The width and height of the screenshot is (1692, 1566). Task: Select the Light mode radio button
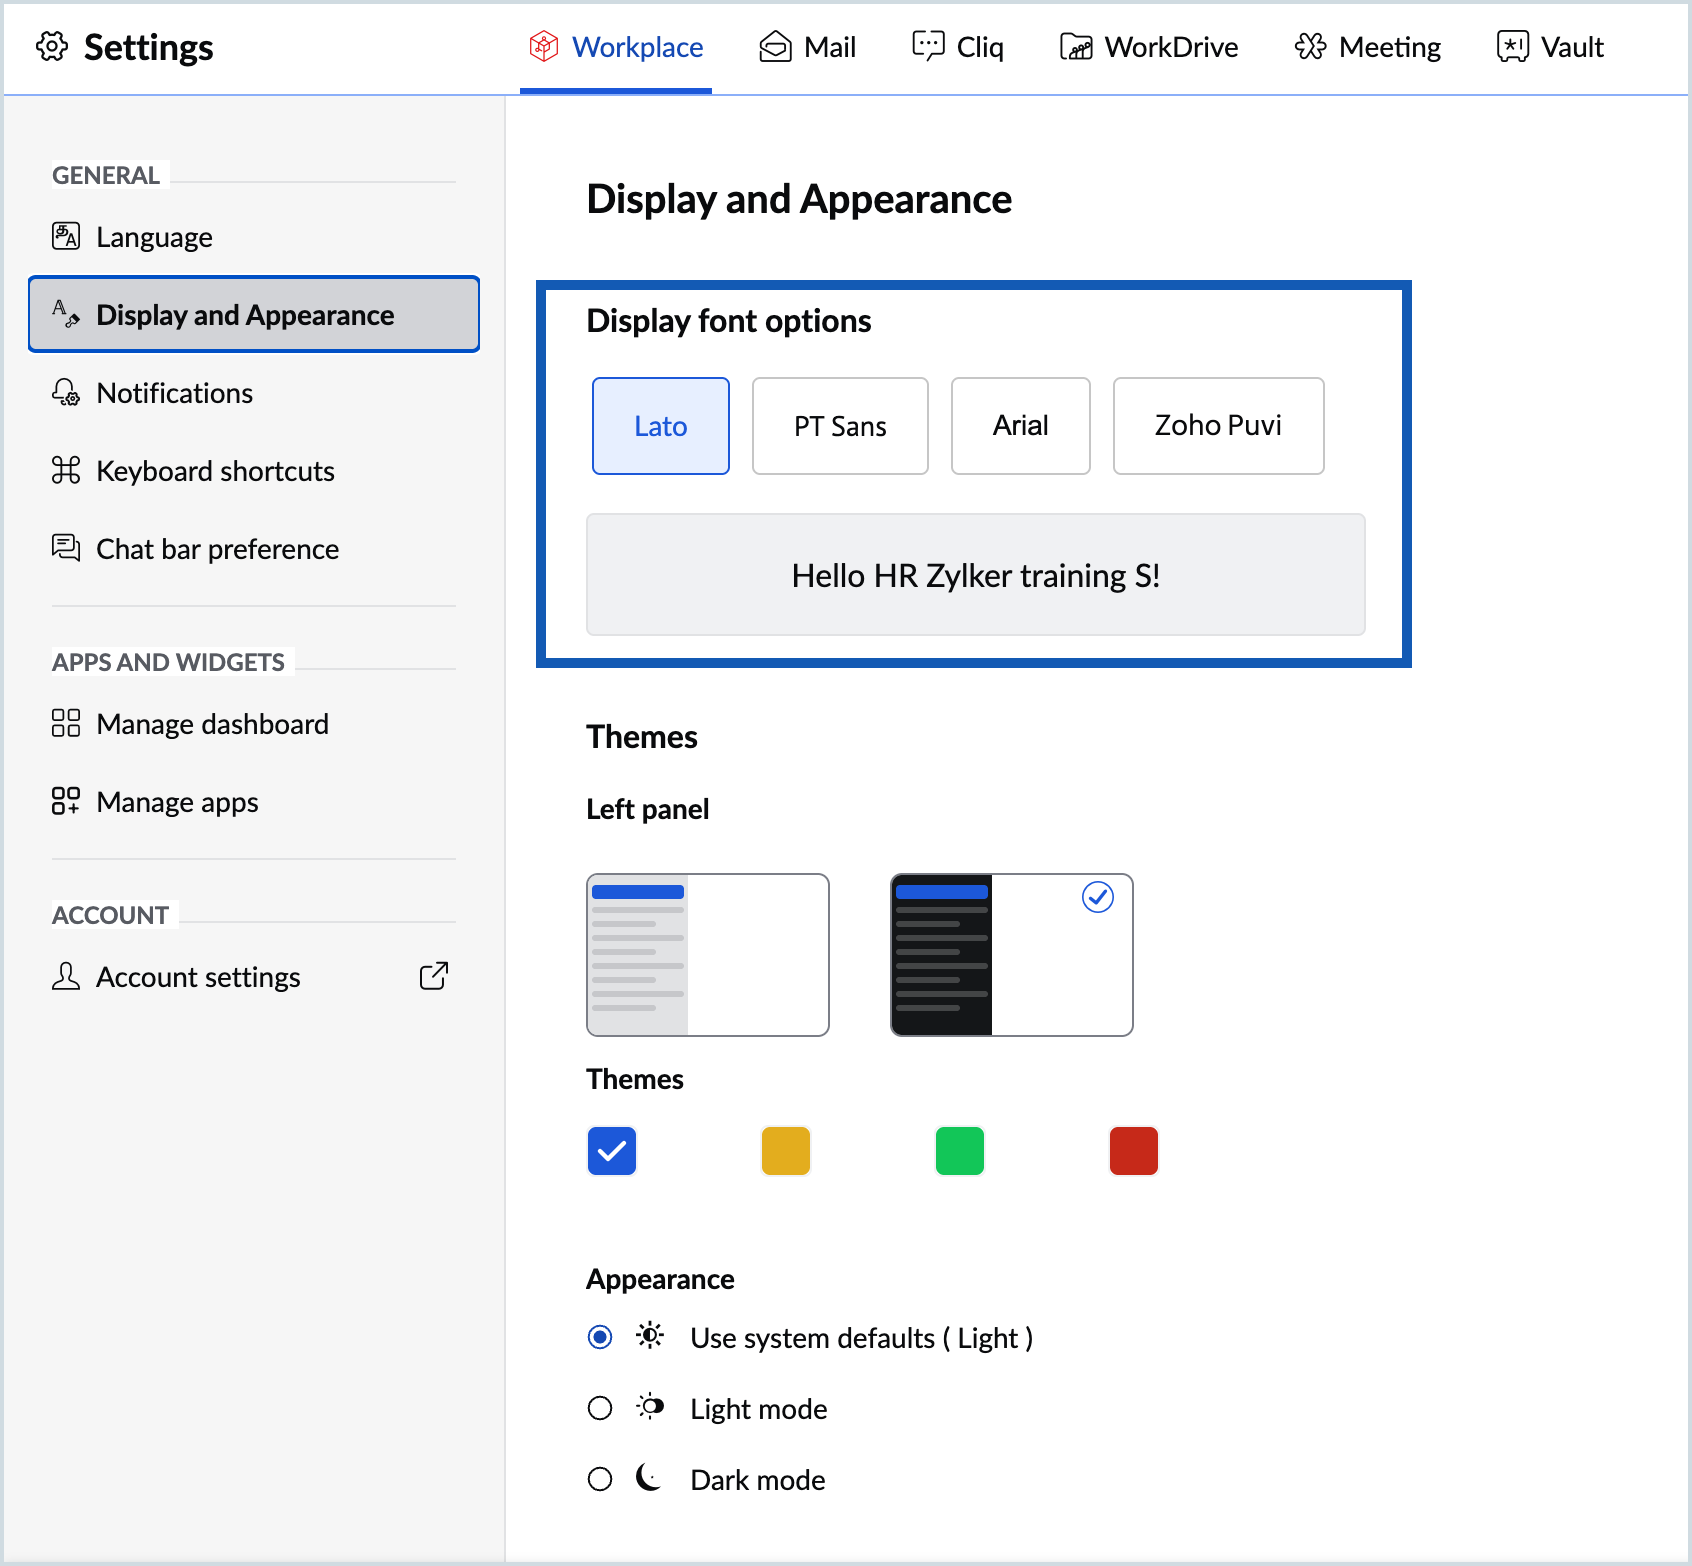pos(600,1408)
